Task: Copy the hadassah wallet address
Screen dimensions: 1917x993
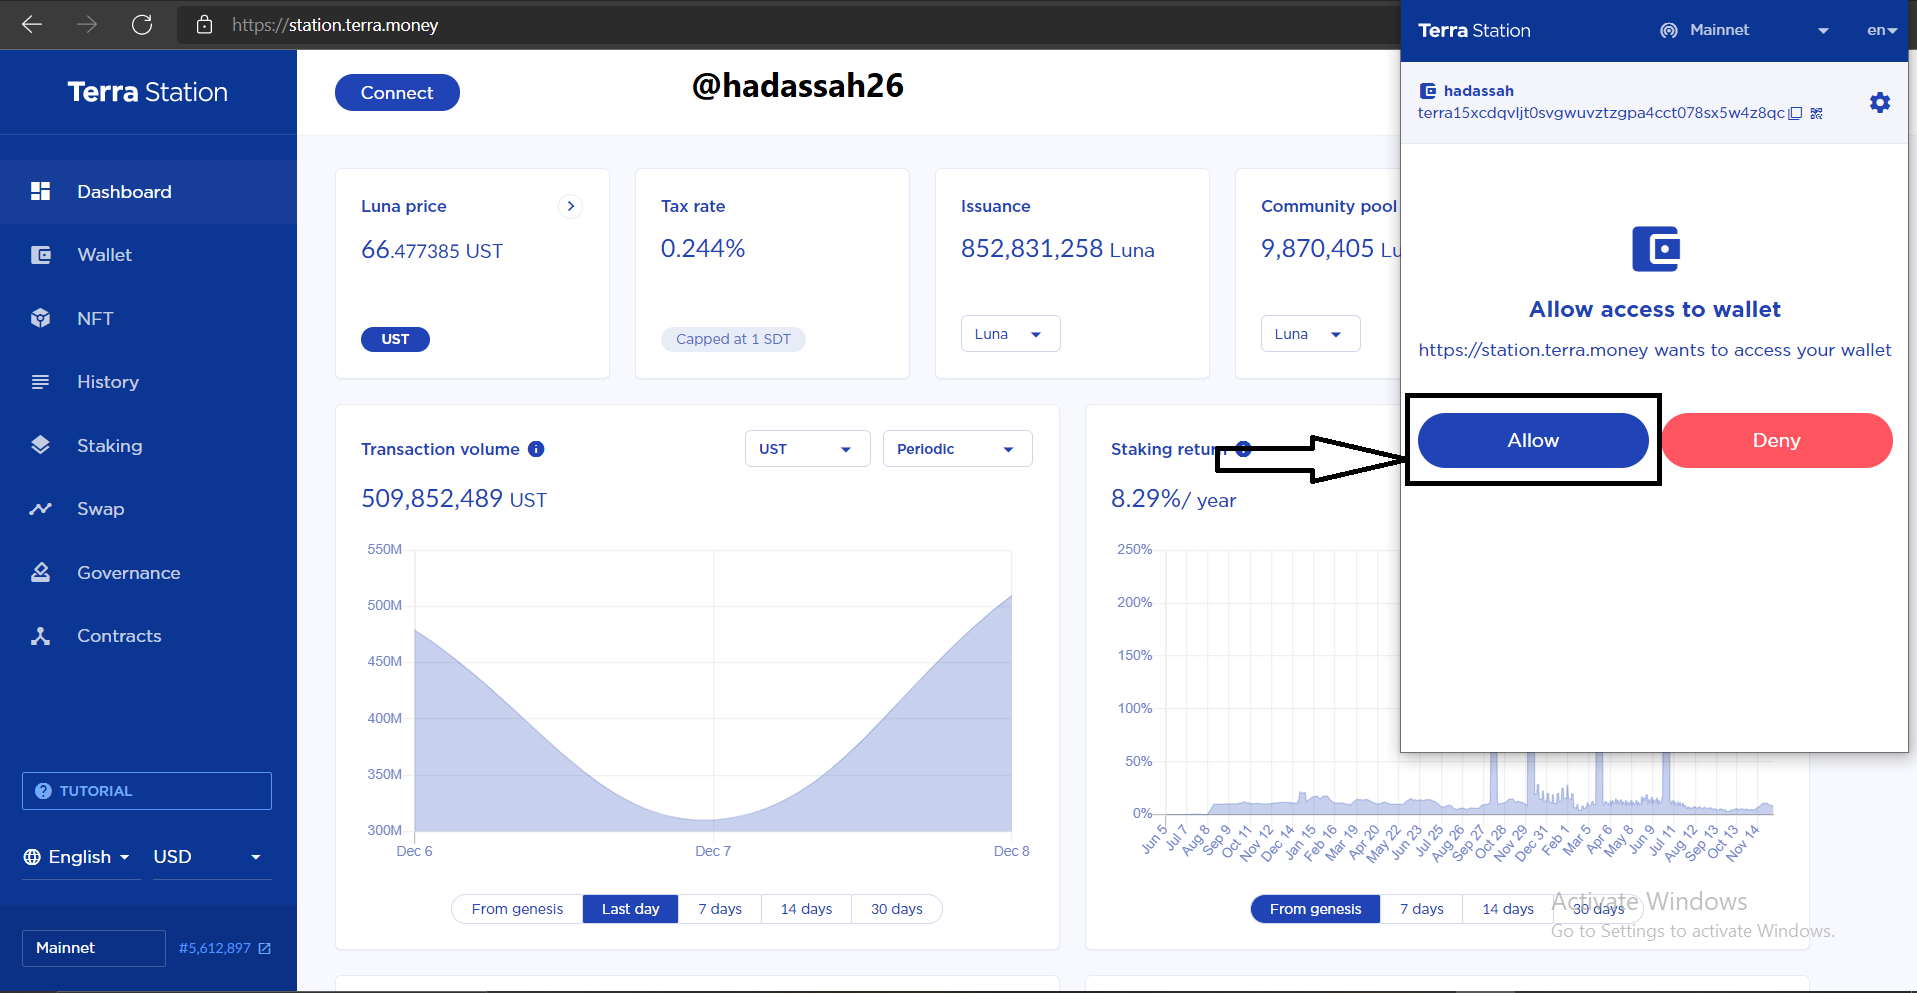Action: [1795, 113]
